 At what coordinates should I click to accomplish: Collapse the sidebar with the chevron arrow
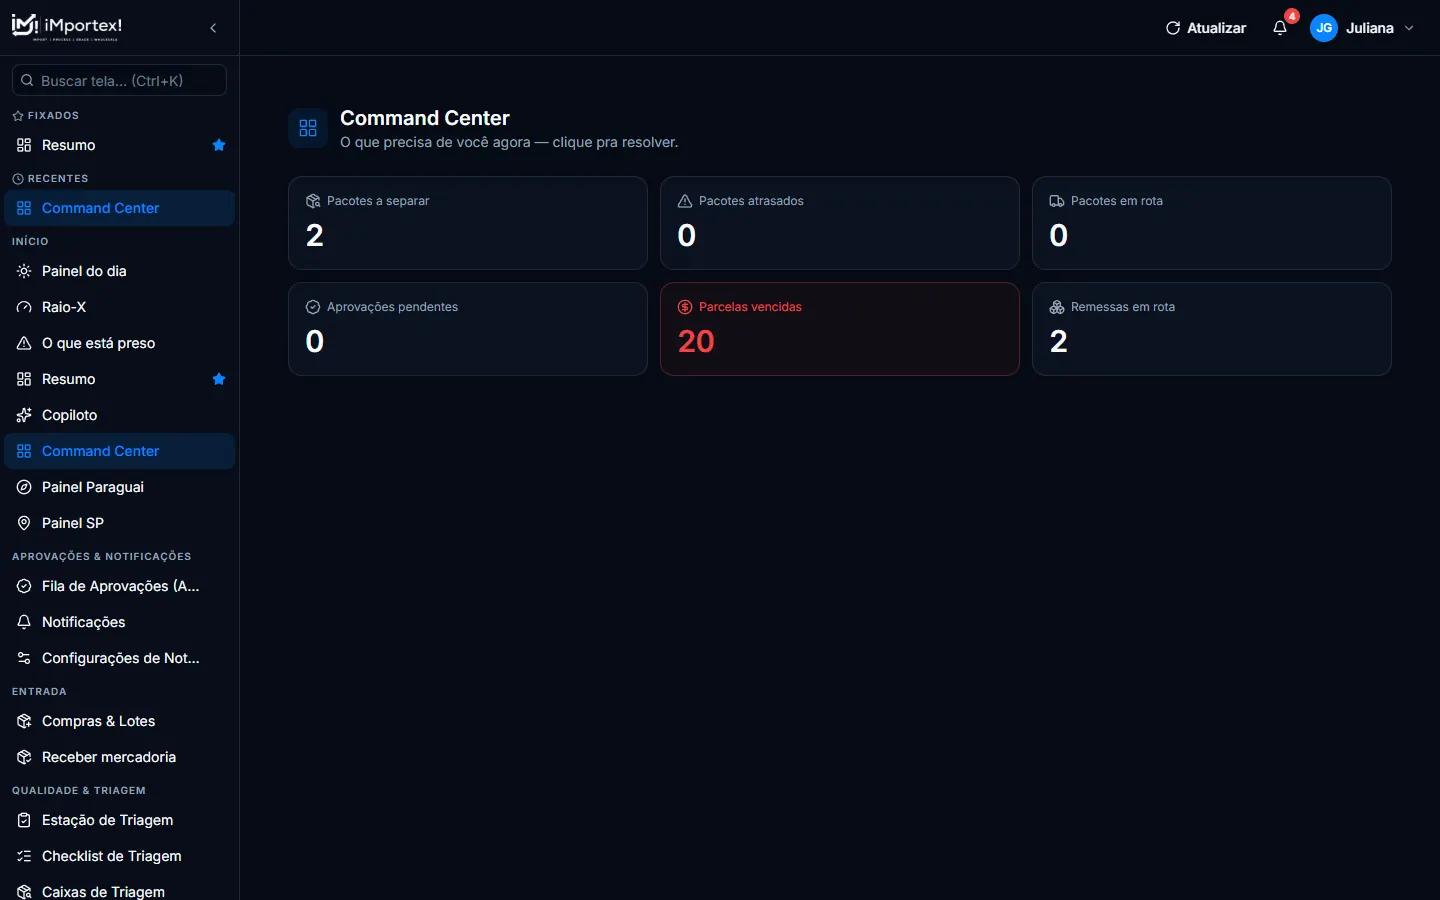pos(213,28)
